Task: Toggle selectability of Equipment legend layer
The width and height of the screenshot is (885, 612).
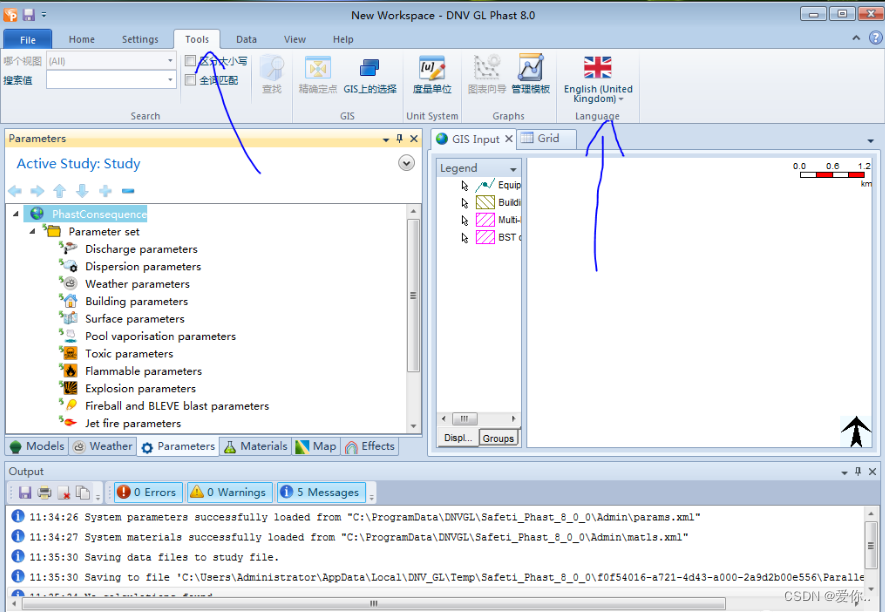Action: [465, 185]
